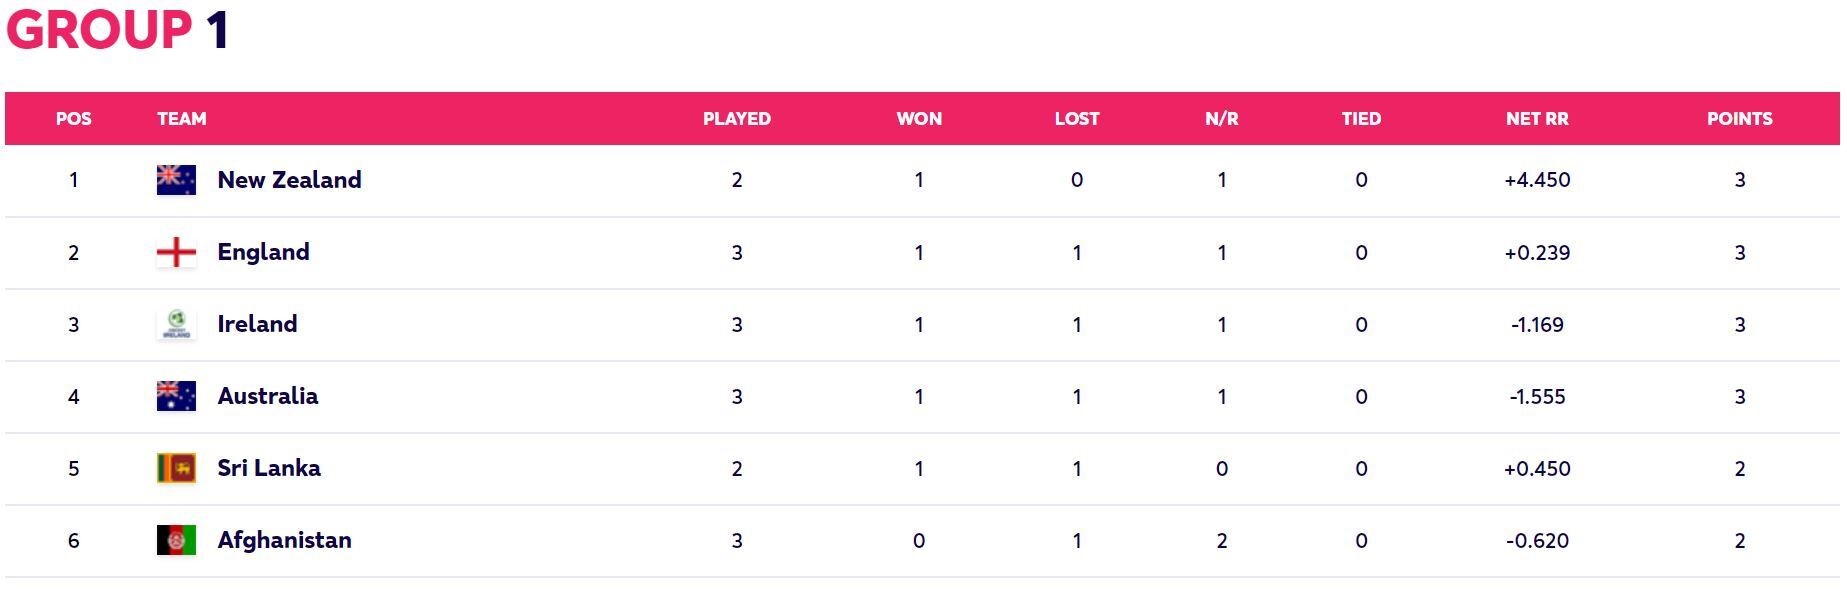Select the Australia team name
This screenshot has height=595, width=1847.
coord(268,396)
